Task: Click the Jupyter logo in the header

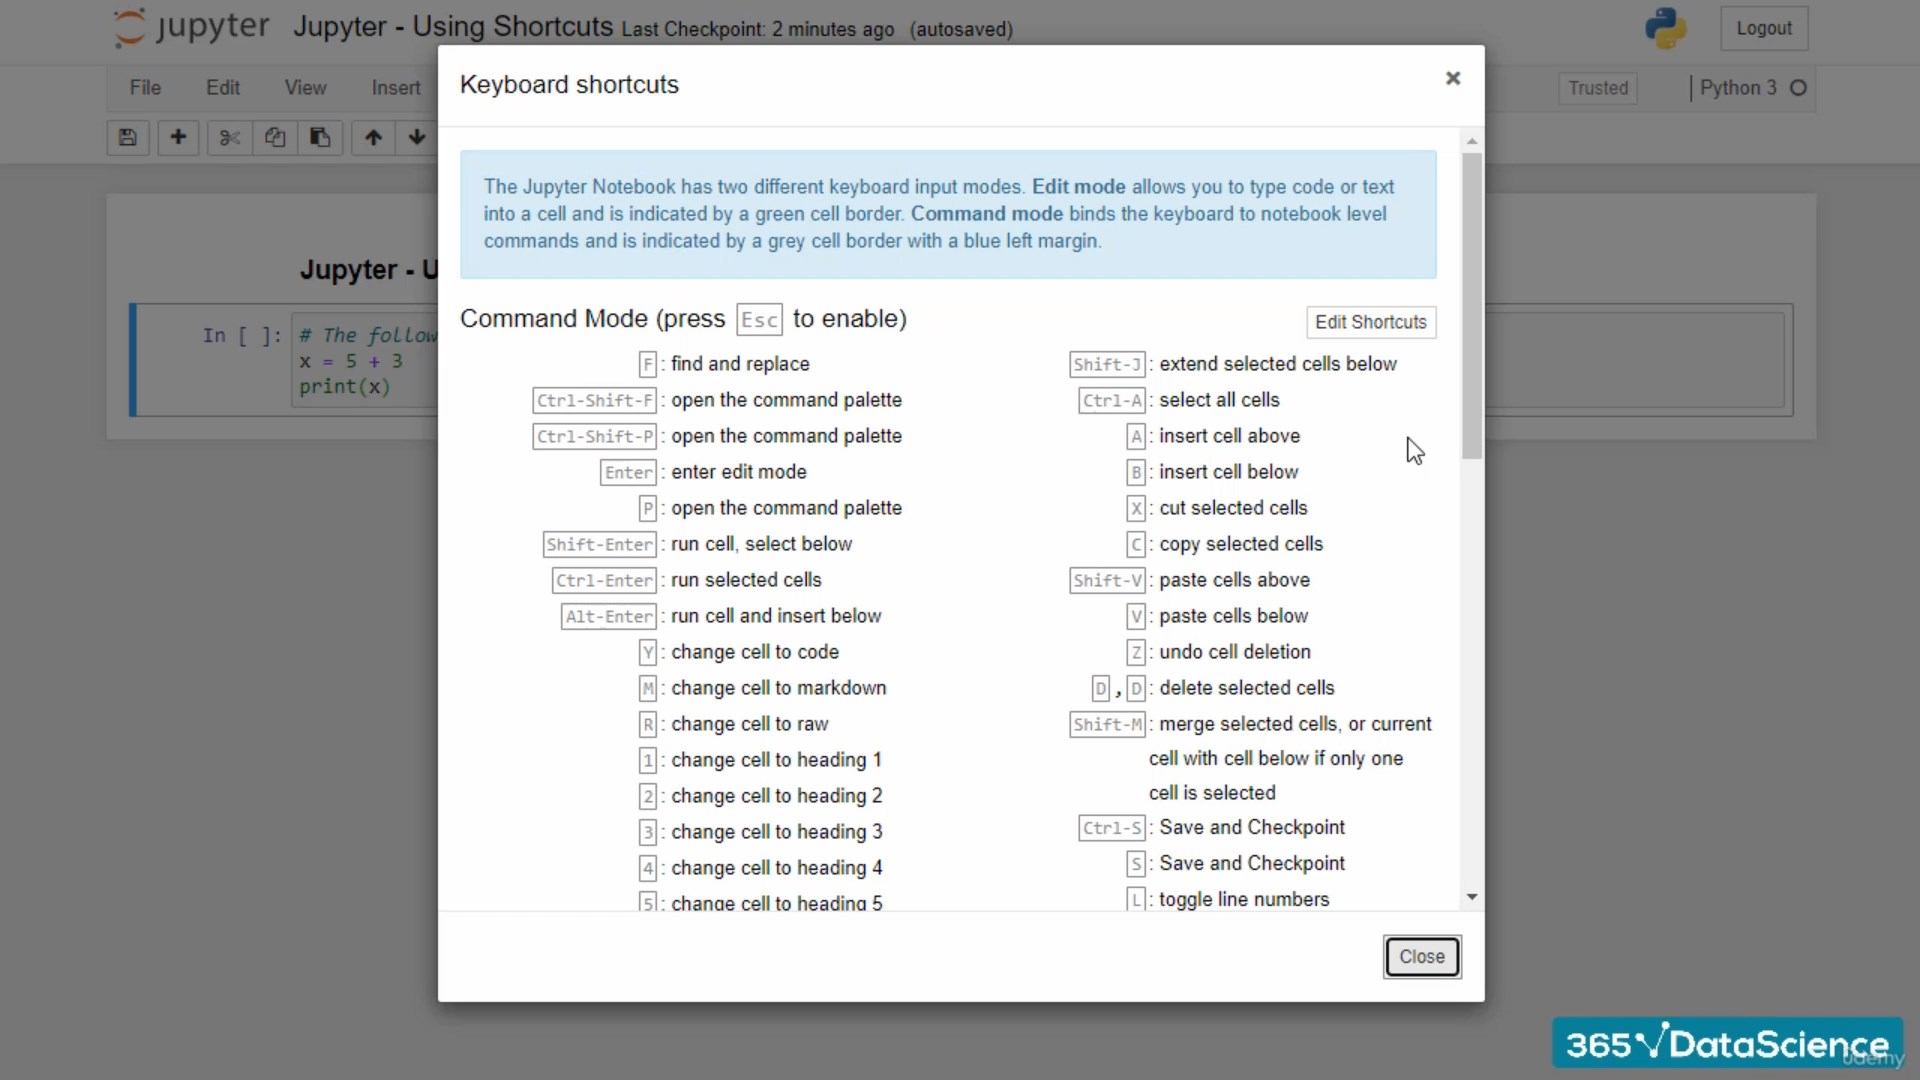Action: [191, 27]
